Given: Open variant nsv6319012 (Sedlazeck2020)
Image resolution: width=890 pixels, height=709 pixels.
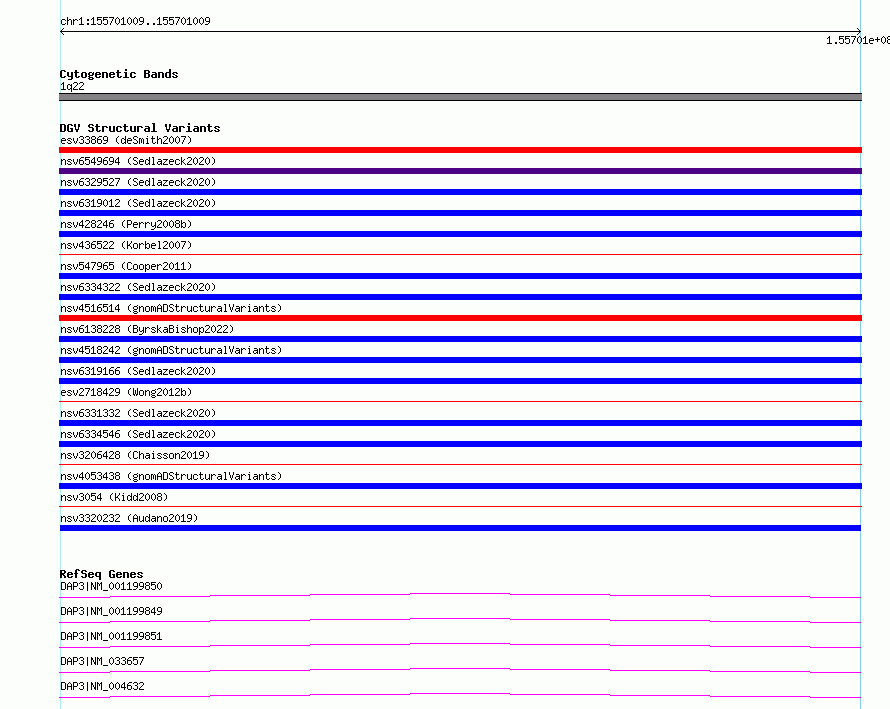Looking at the screenshot, I should (x=138, y=203).
